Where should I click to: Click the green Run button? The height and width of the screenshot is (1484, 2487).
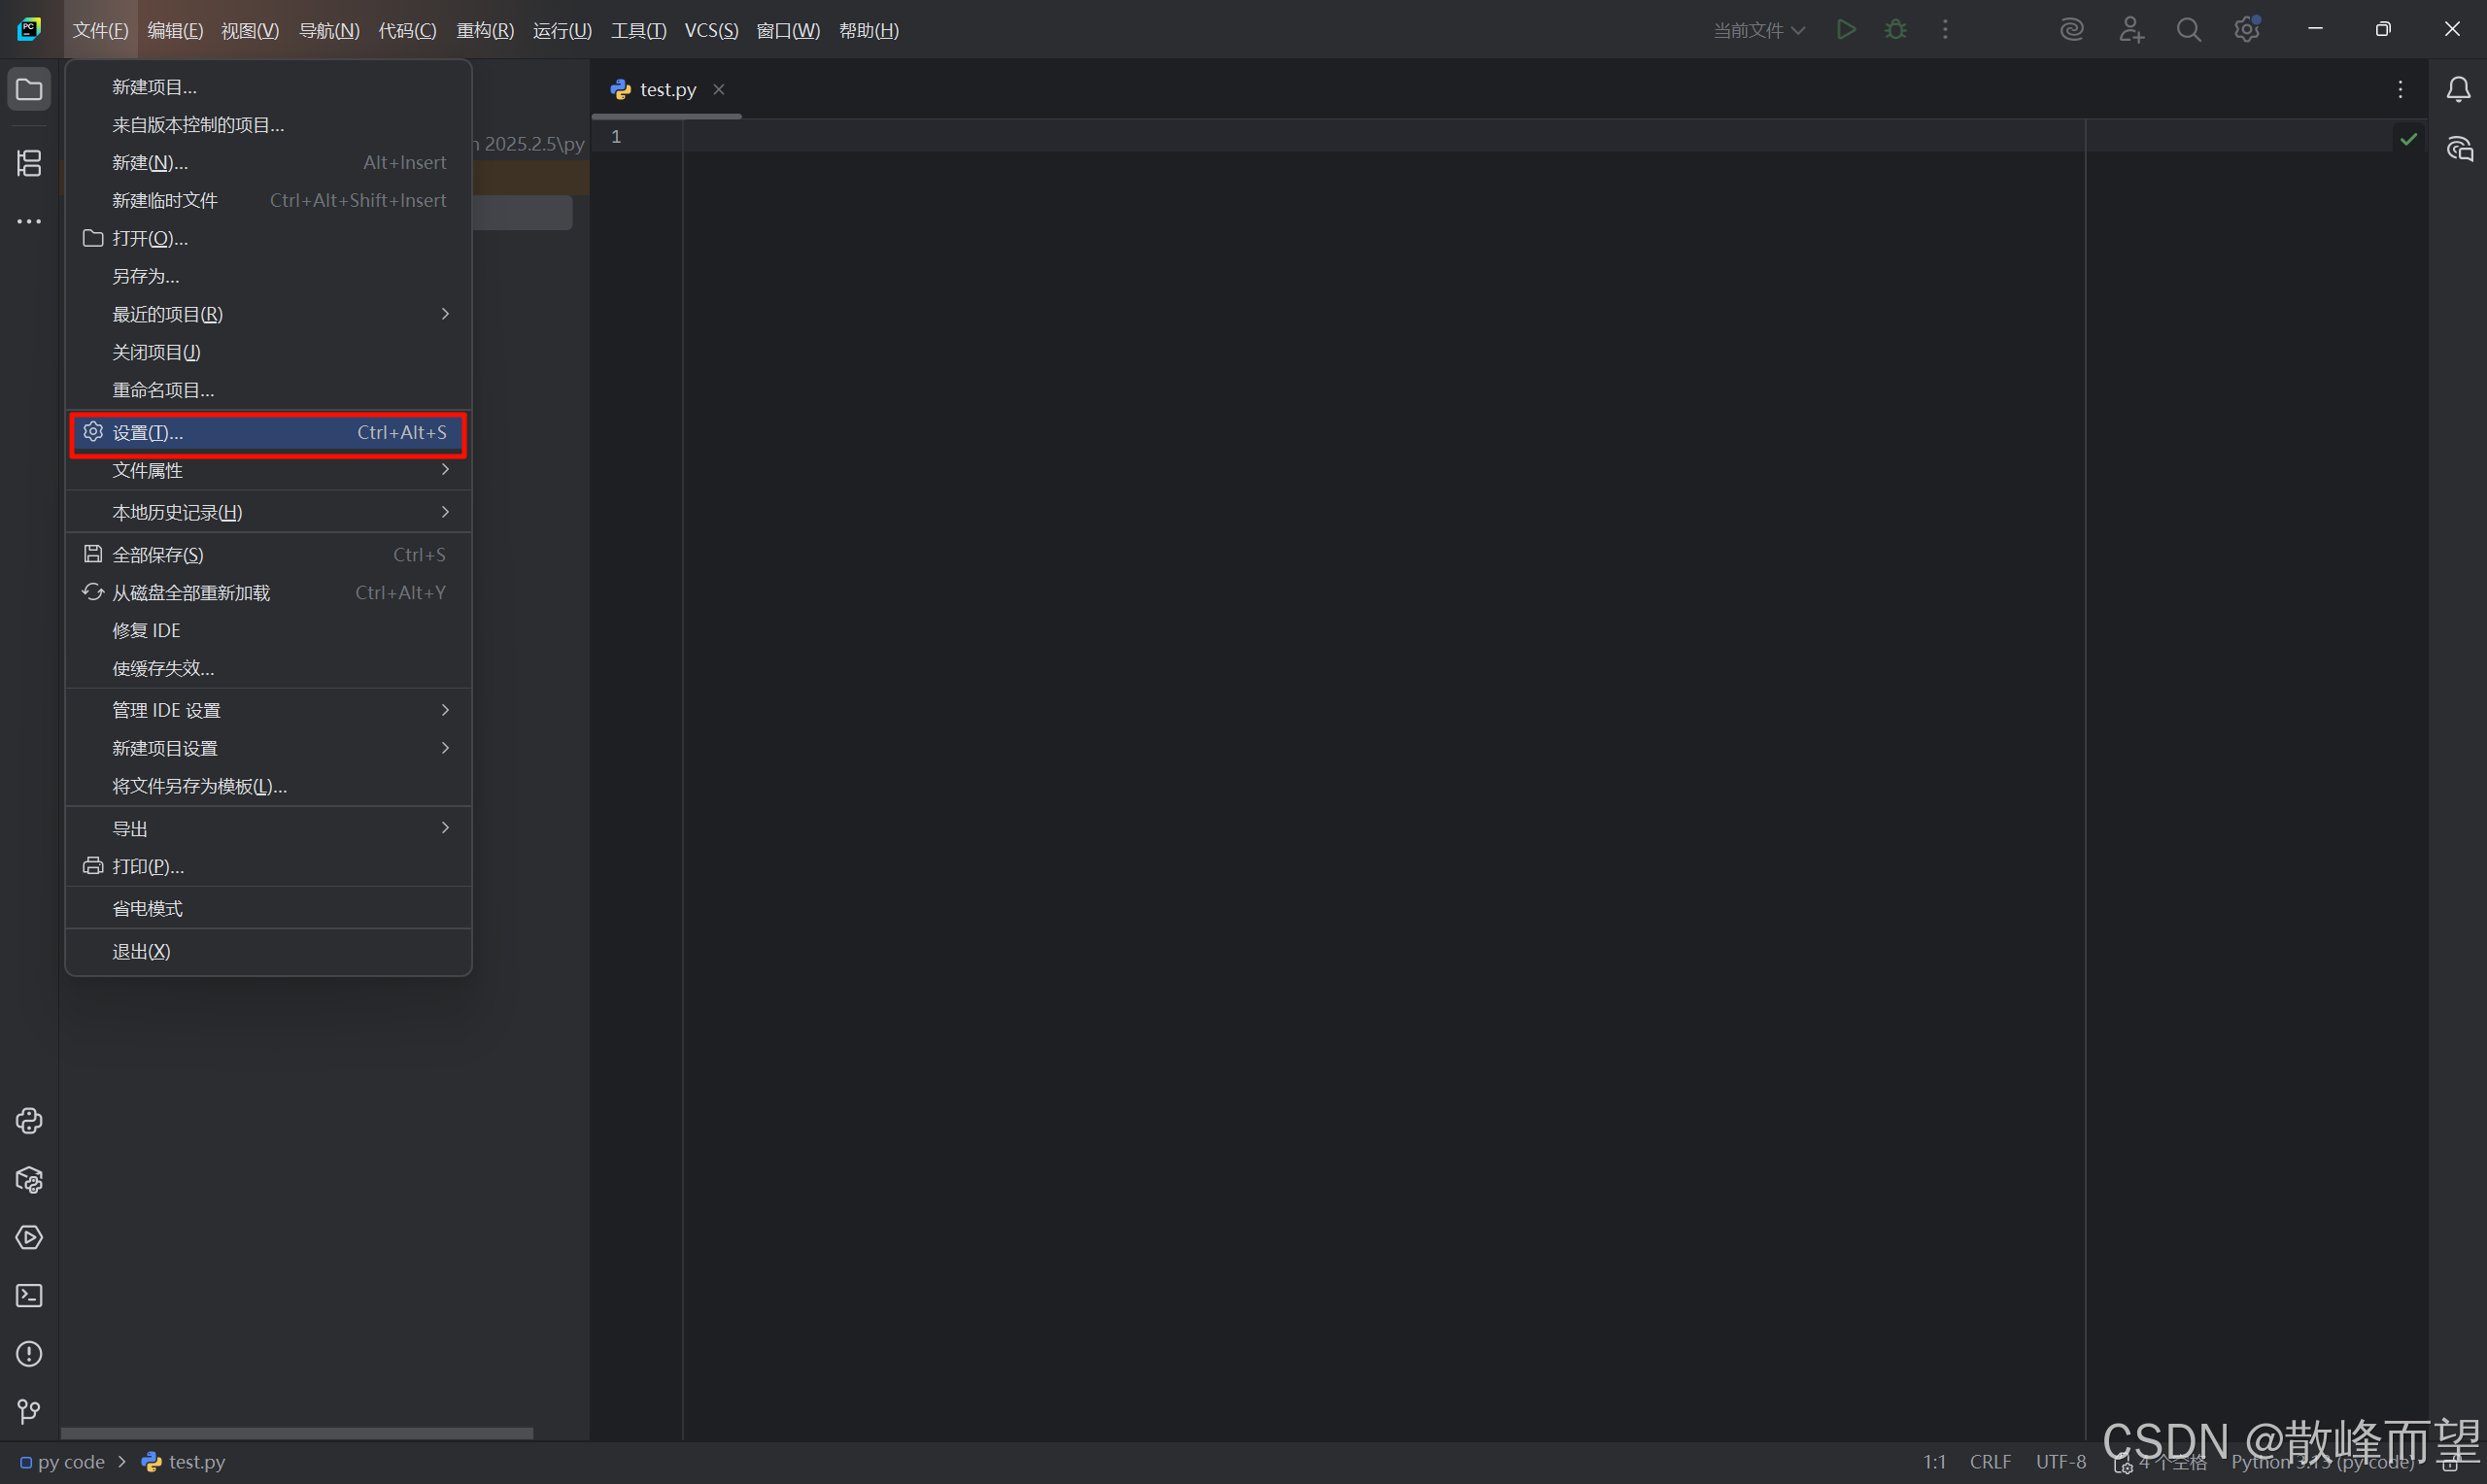(1846, 30)
